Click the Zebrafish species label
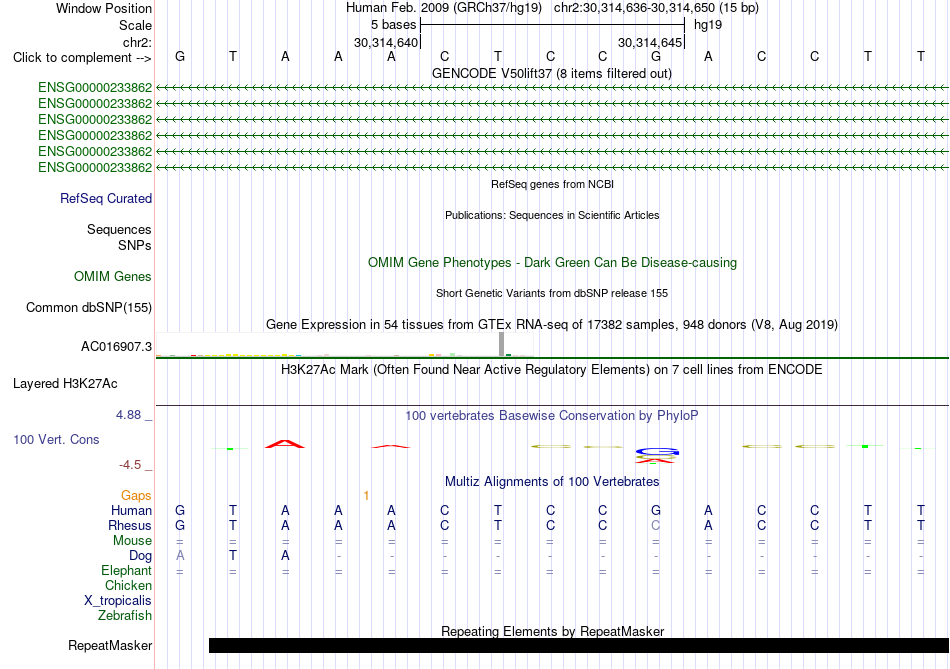This screenshot has height=669, width=950. tap(125, 615)
